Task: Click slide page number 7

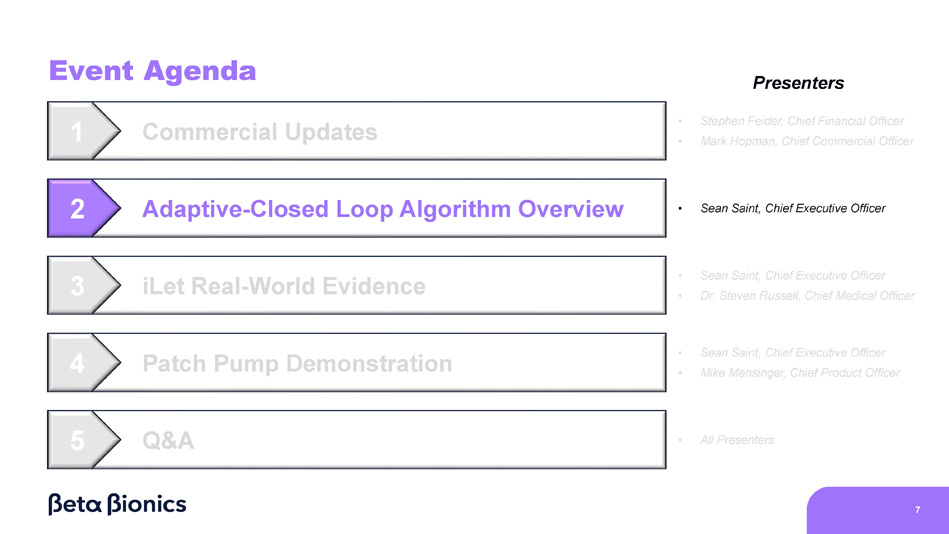Action: pos(916,510)
